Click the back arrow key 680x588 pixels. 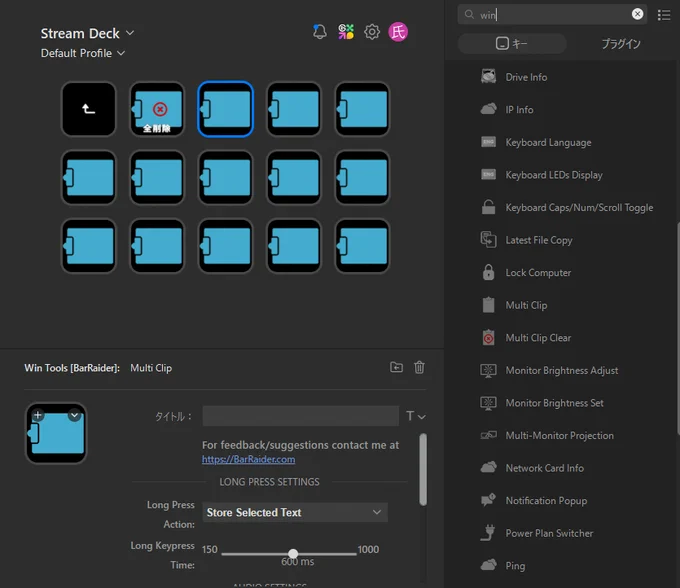click(x=89, y=109)
